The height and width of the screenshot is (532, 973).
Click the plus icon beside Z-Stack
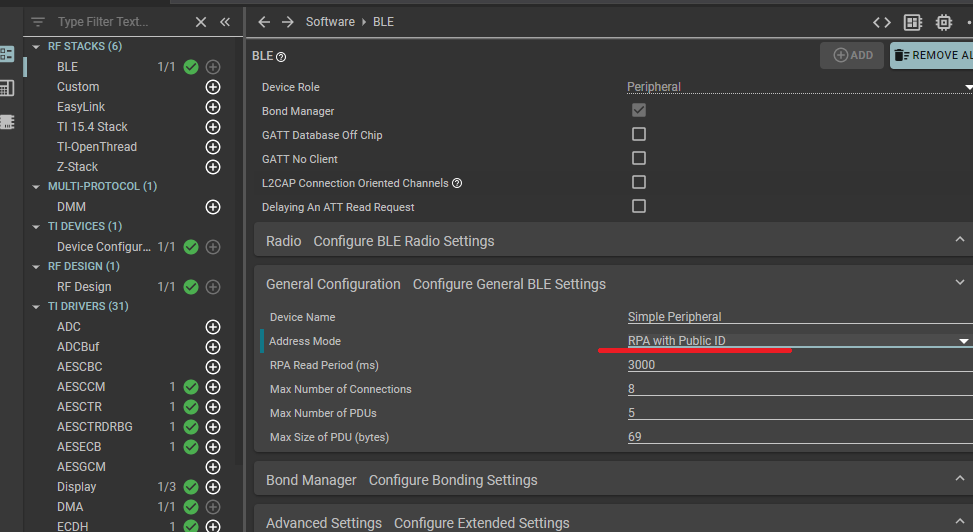coord(212,167)
